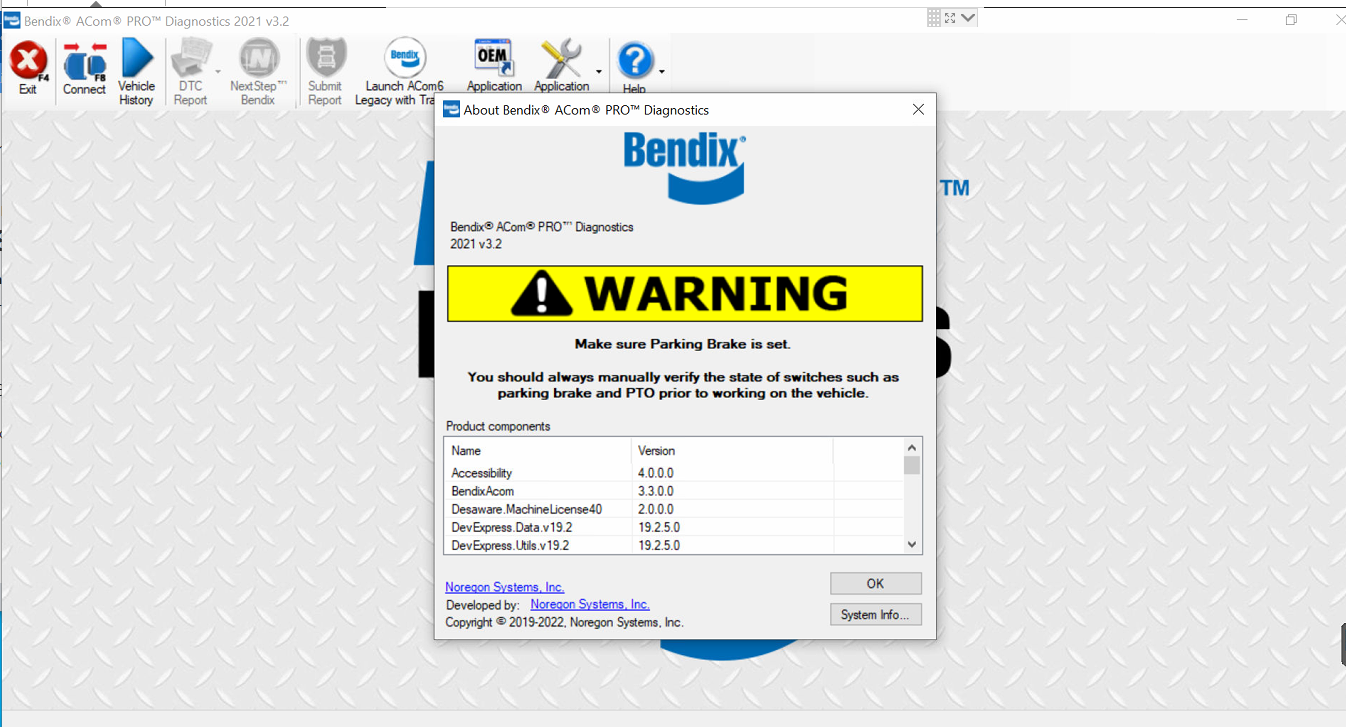
Task: Restore the main Bendix window size
Action: click(x=1291, y=20)
